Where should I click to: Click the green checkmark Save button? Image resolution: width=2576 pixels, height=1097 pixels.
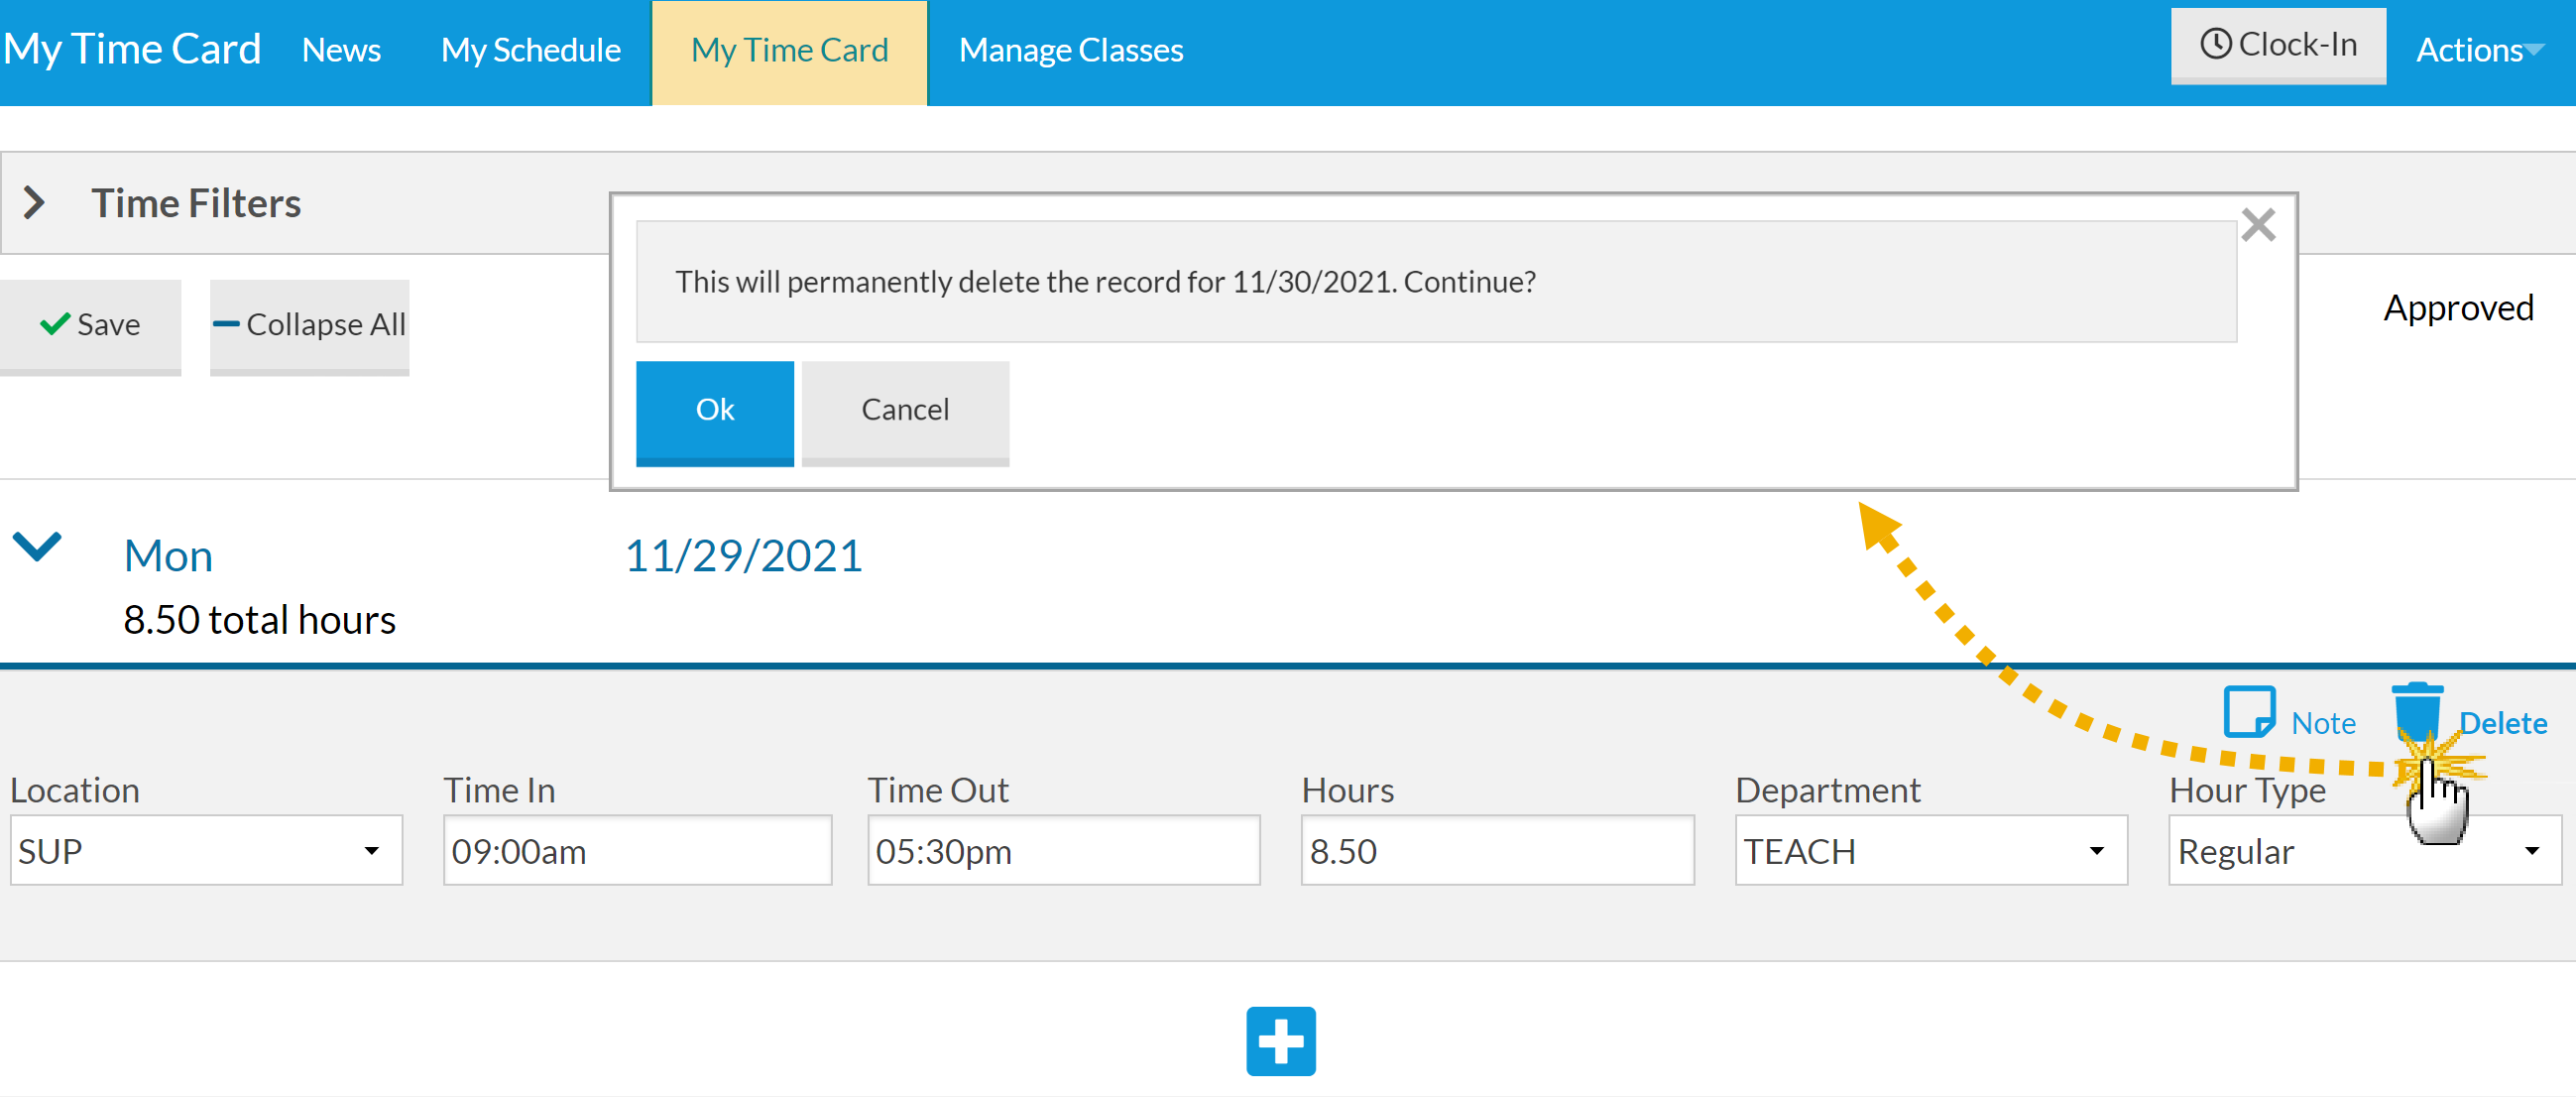[x=90, y=325]
